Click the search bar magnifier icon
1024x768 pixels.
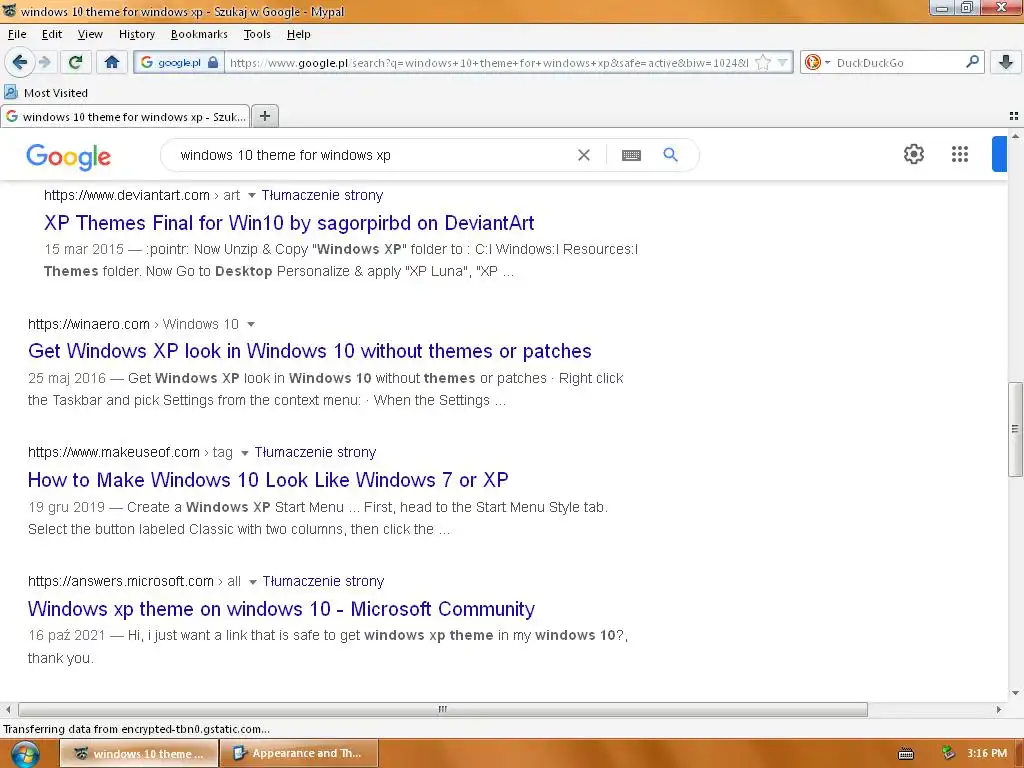[x=972, y=62]
